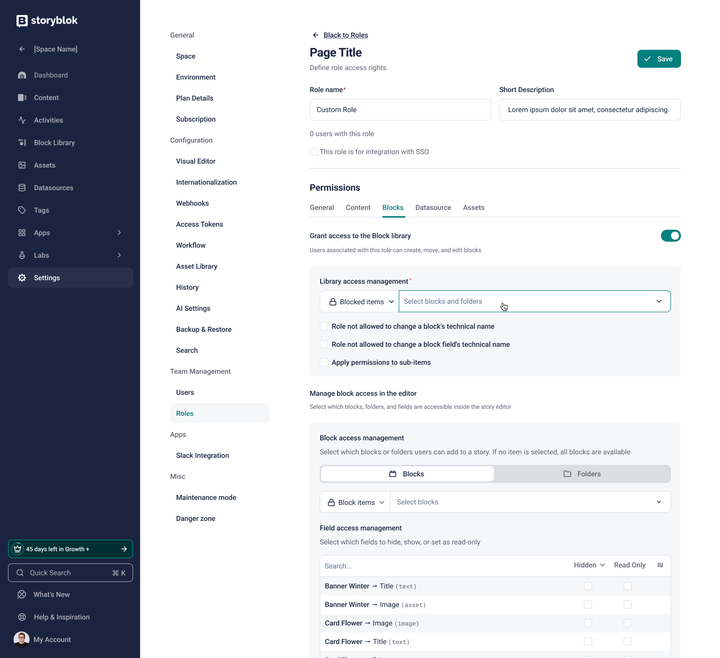The height and width of the screenshot is (658, 720).
Task: Click the Apps grid icon
Action: tap(22, 233)
